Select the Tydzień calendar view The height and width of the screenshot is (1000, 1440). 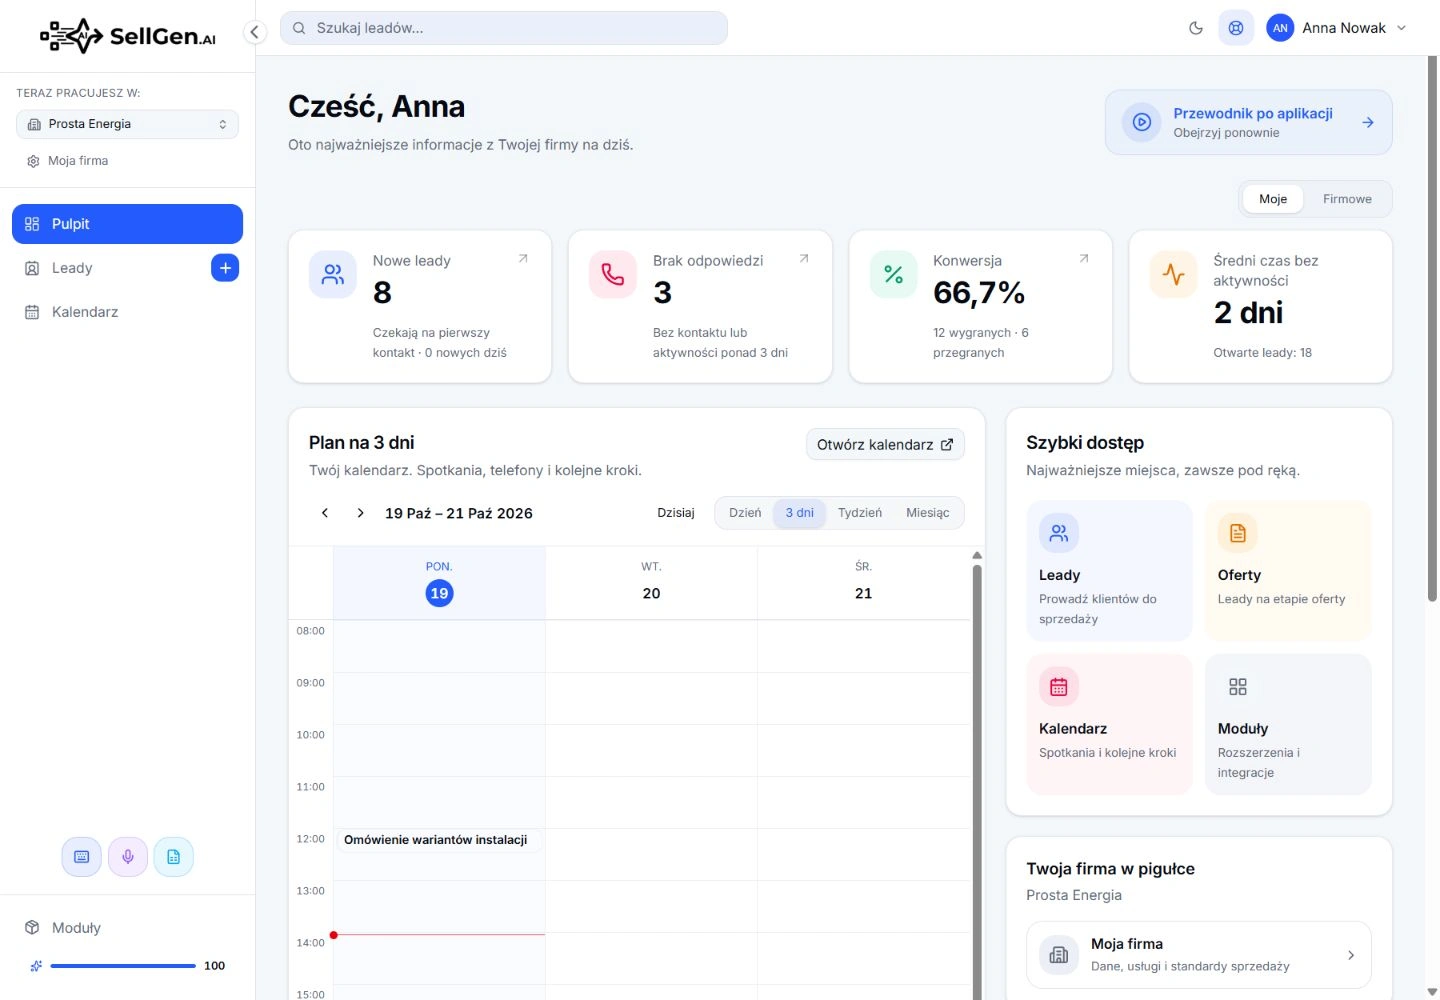point(860,513)
